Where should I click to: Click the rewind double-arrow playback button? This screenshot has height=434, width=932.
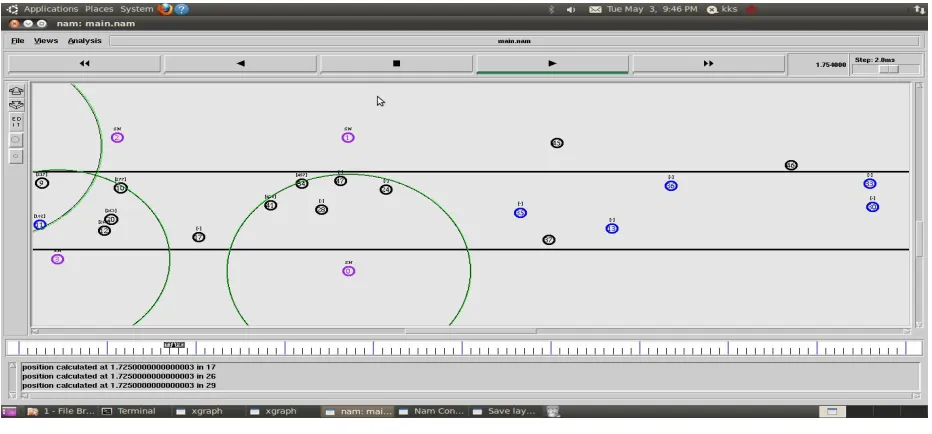point(84,64)
